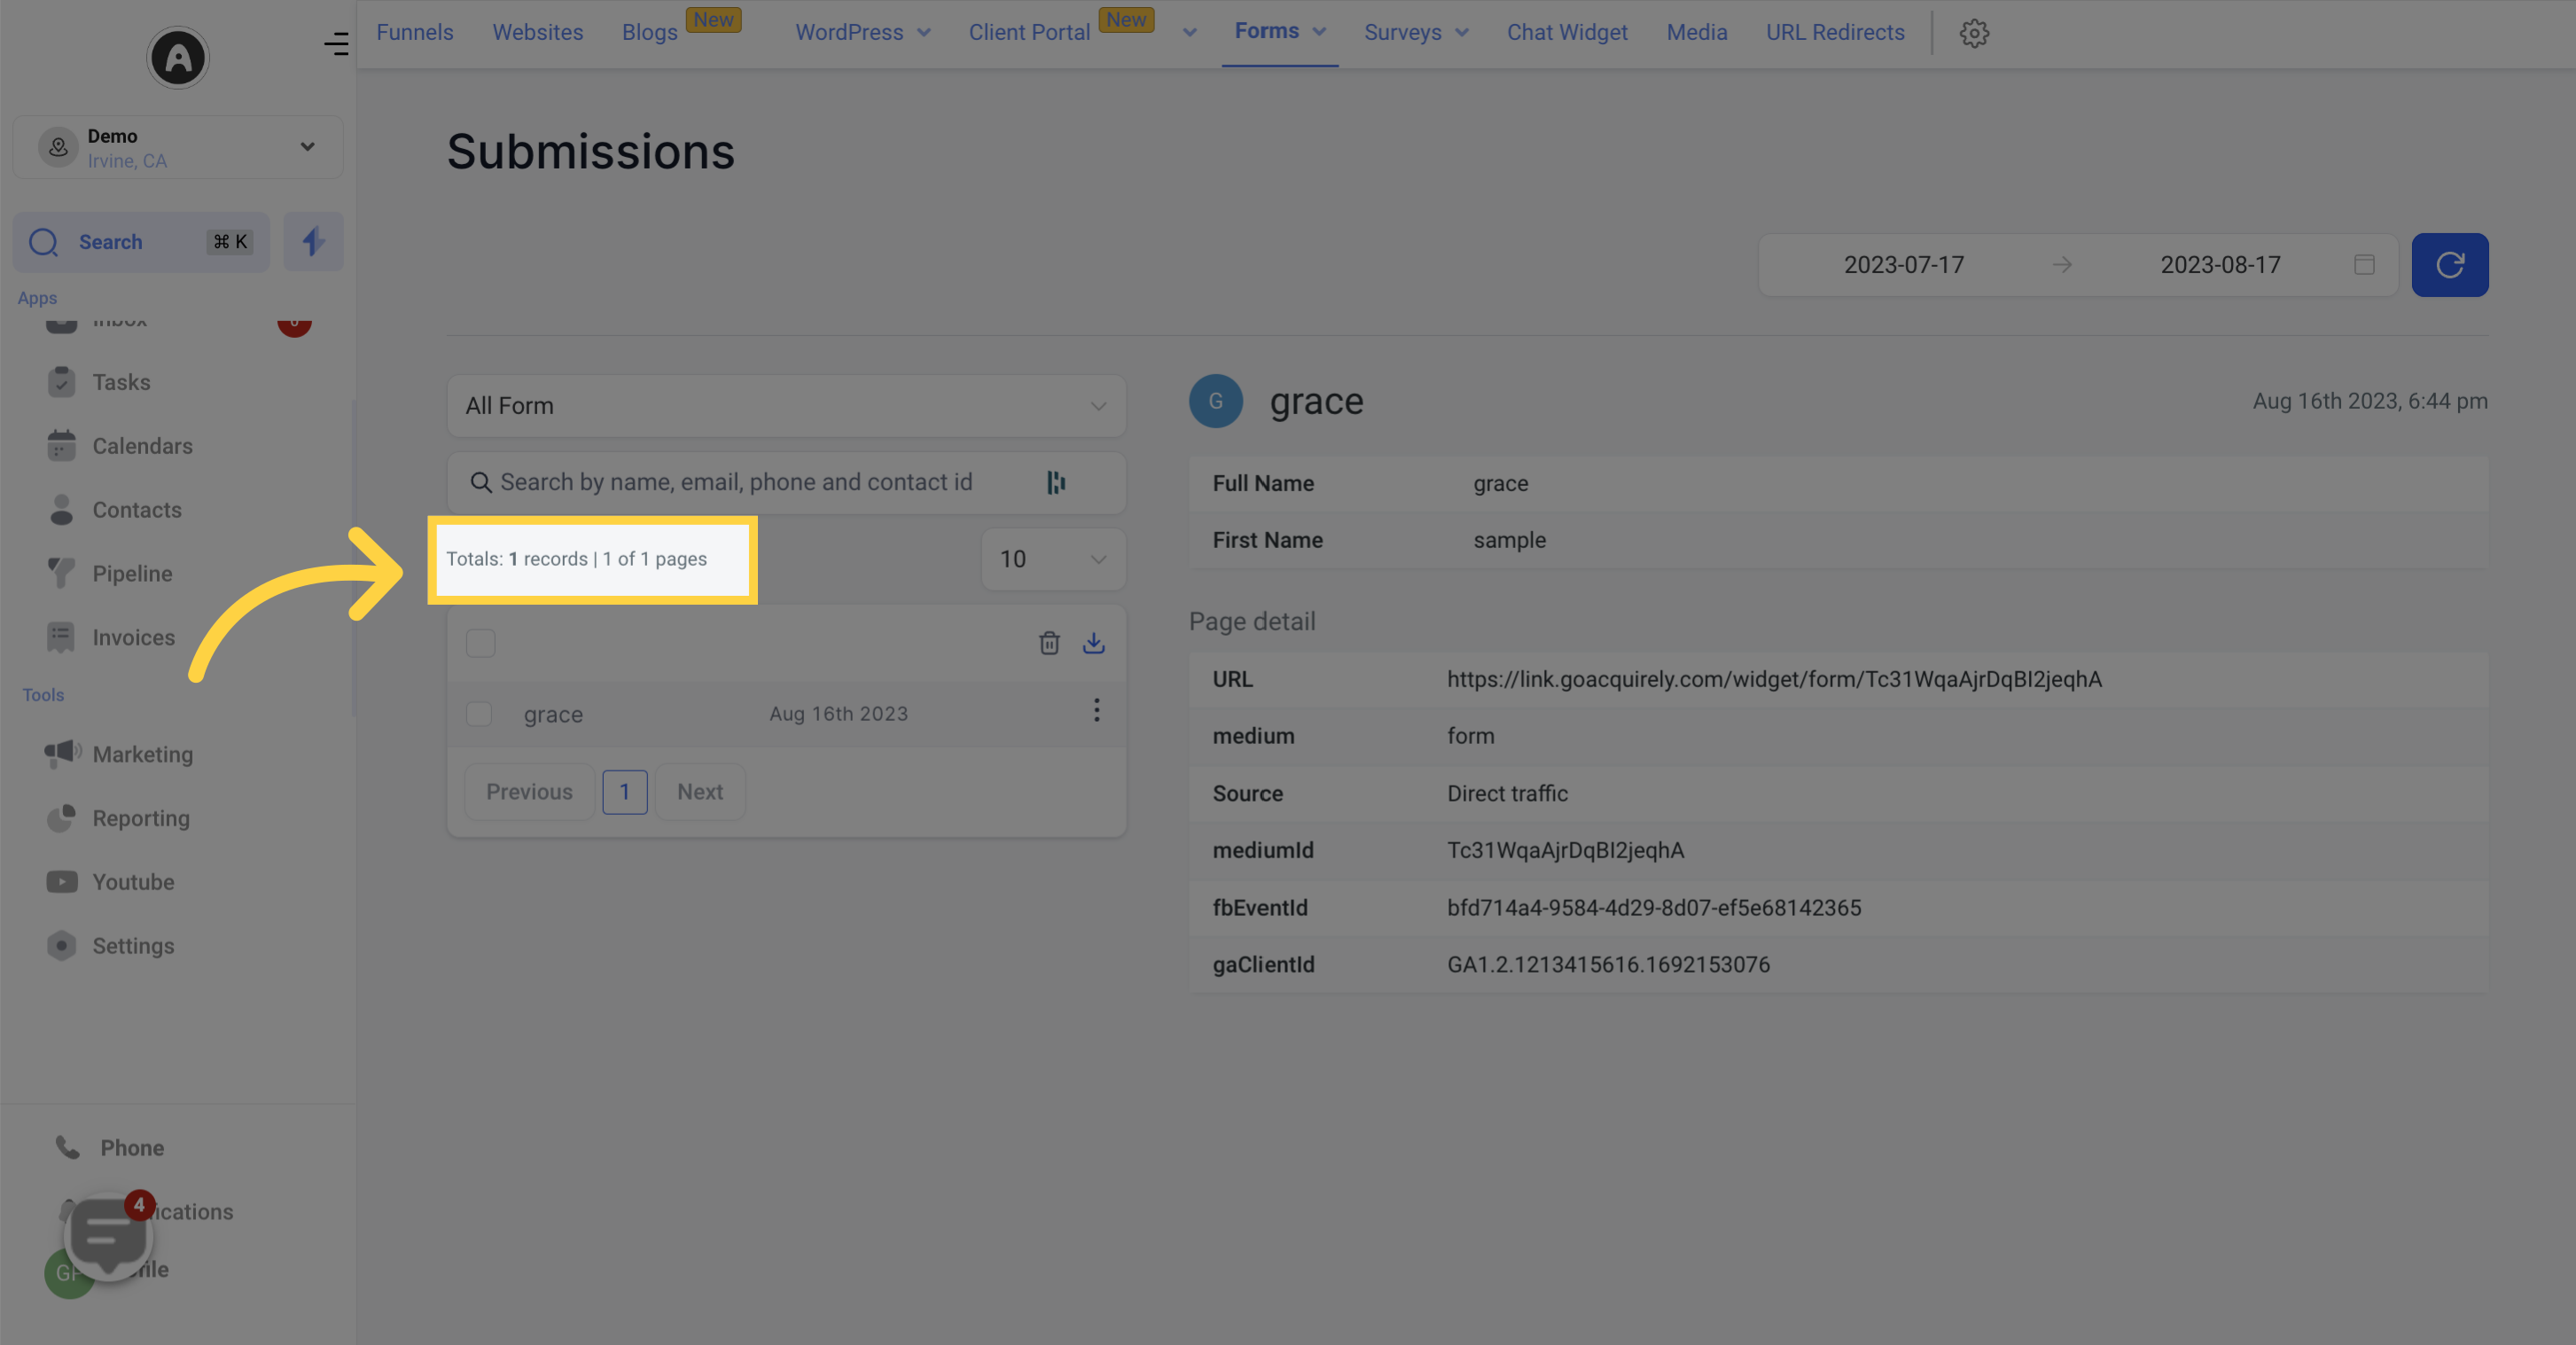Expand the results-per-page dropdown showing 10
2576x1345 pixels.
click(x=1046, y=559)
